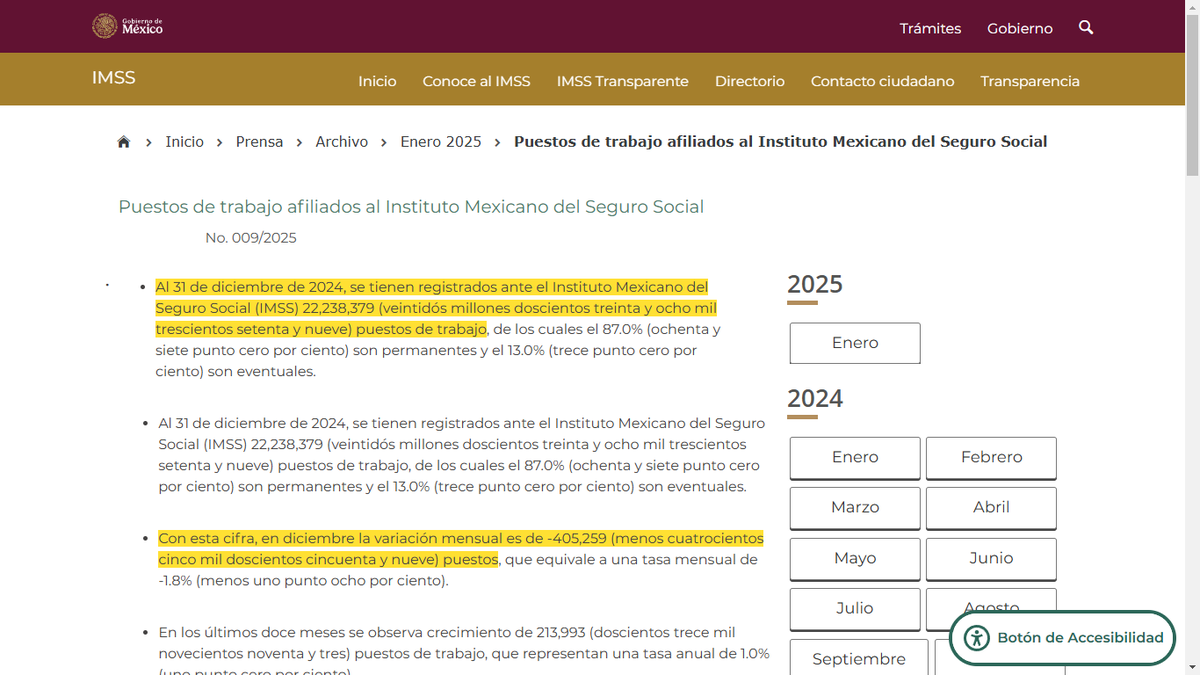Click bold breadcrumb current page title

[781, 142]
